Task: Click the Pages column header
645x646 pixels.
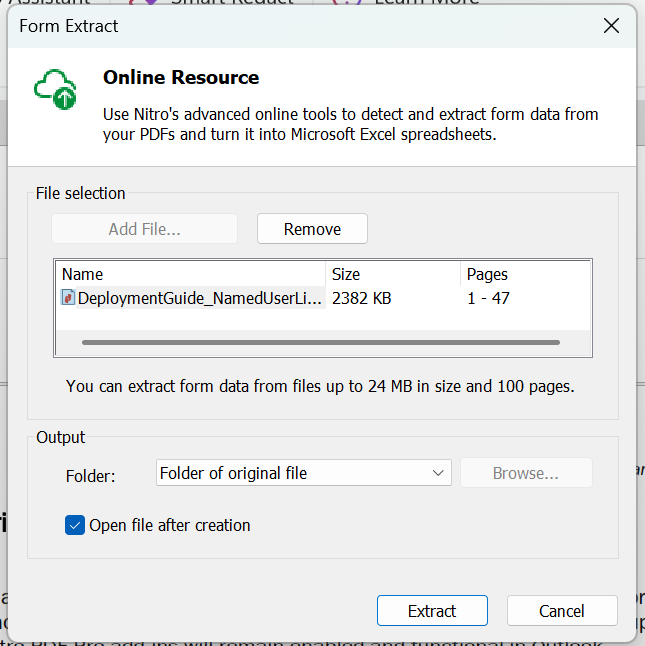Action: coord(526,274)
